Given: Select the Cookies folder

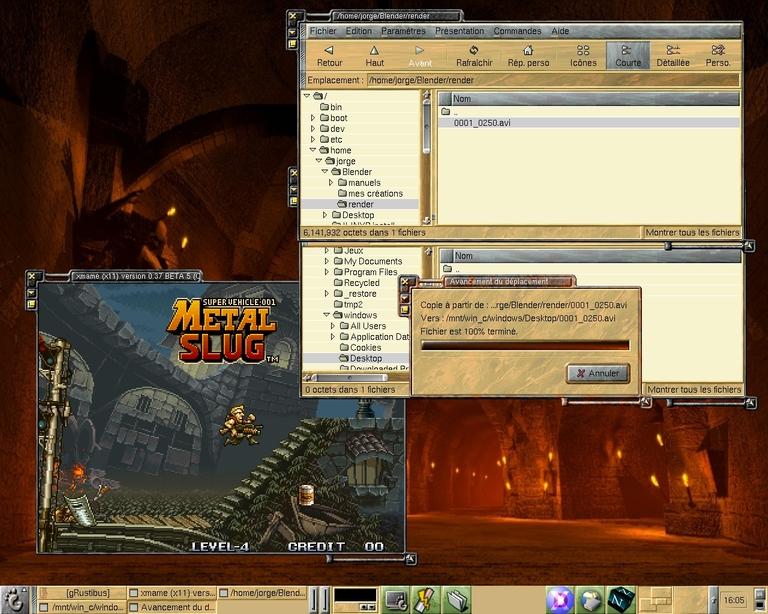Looking at the screenshot, I should (360, 347).
